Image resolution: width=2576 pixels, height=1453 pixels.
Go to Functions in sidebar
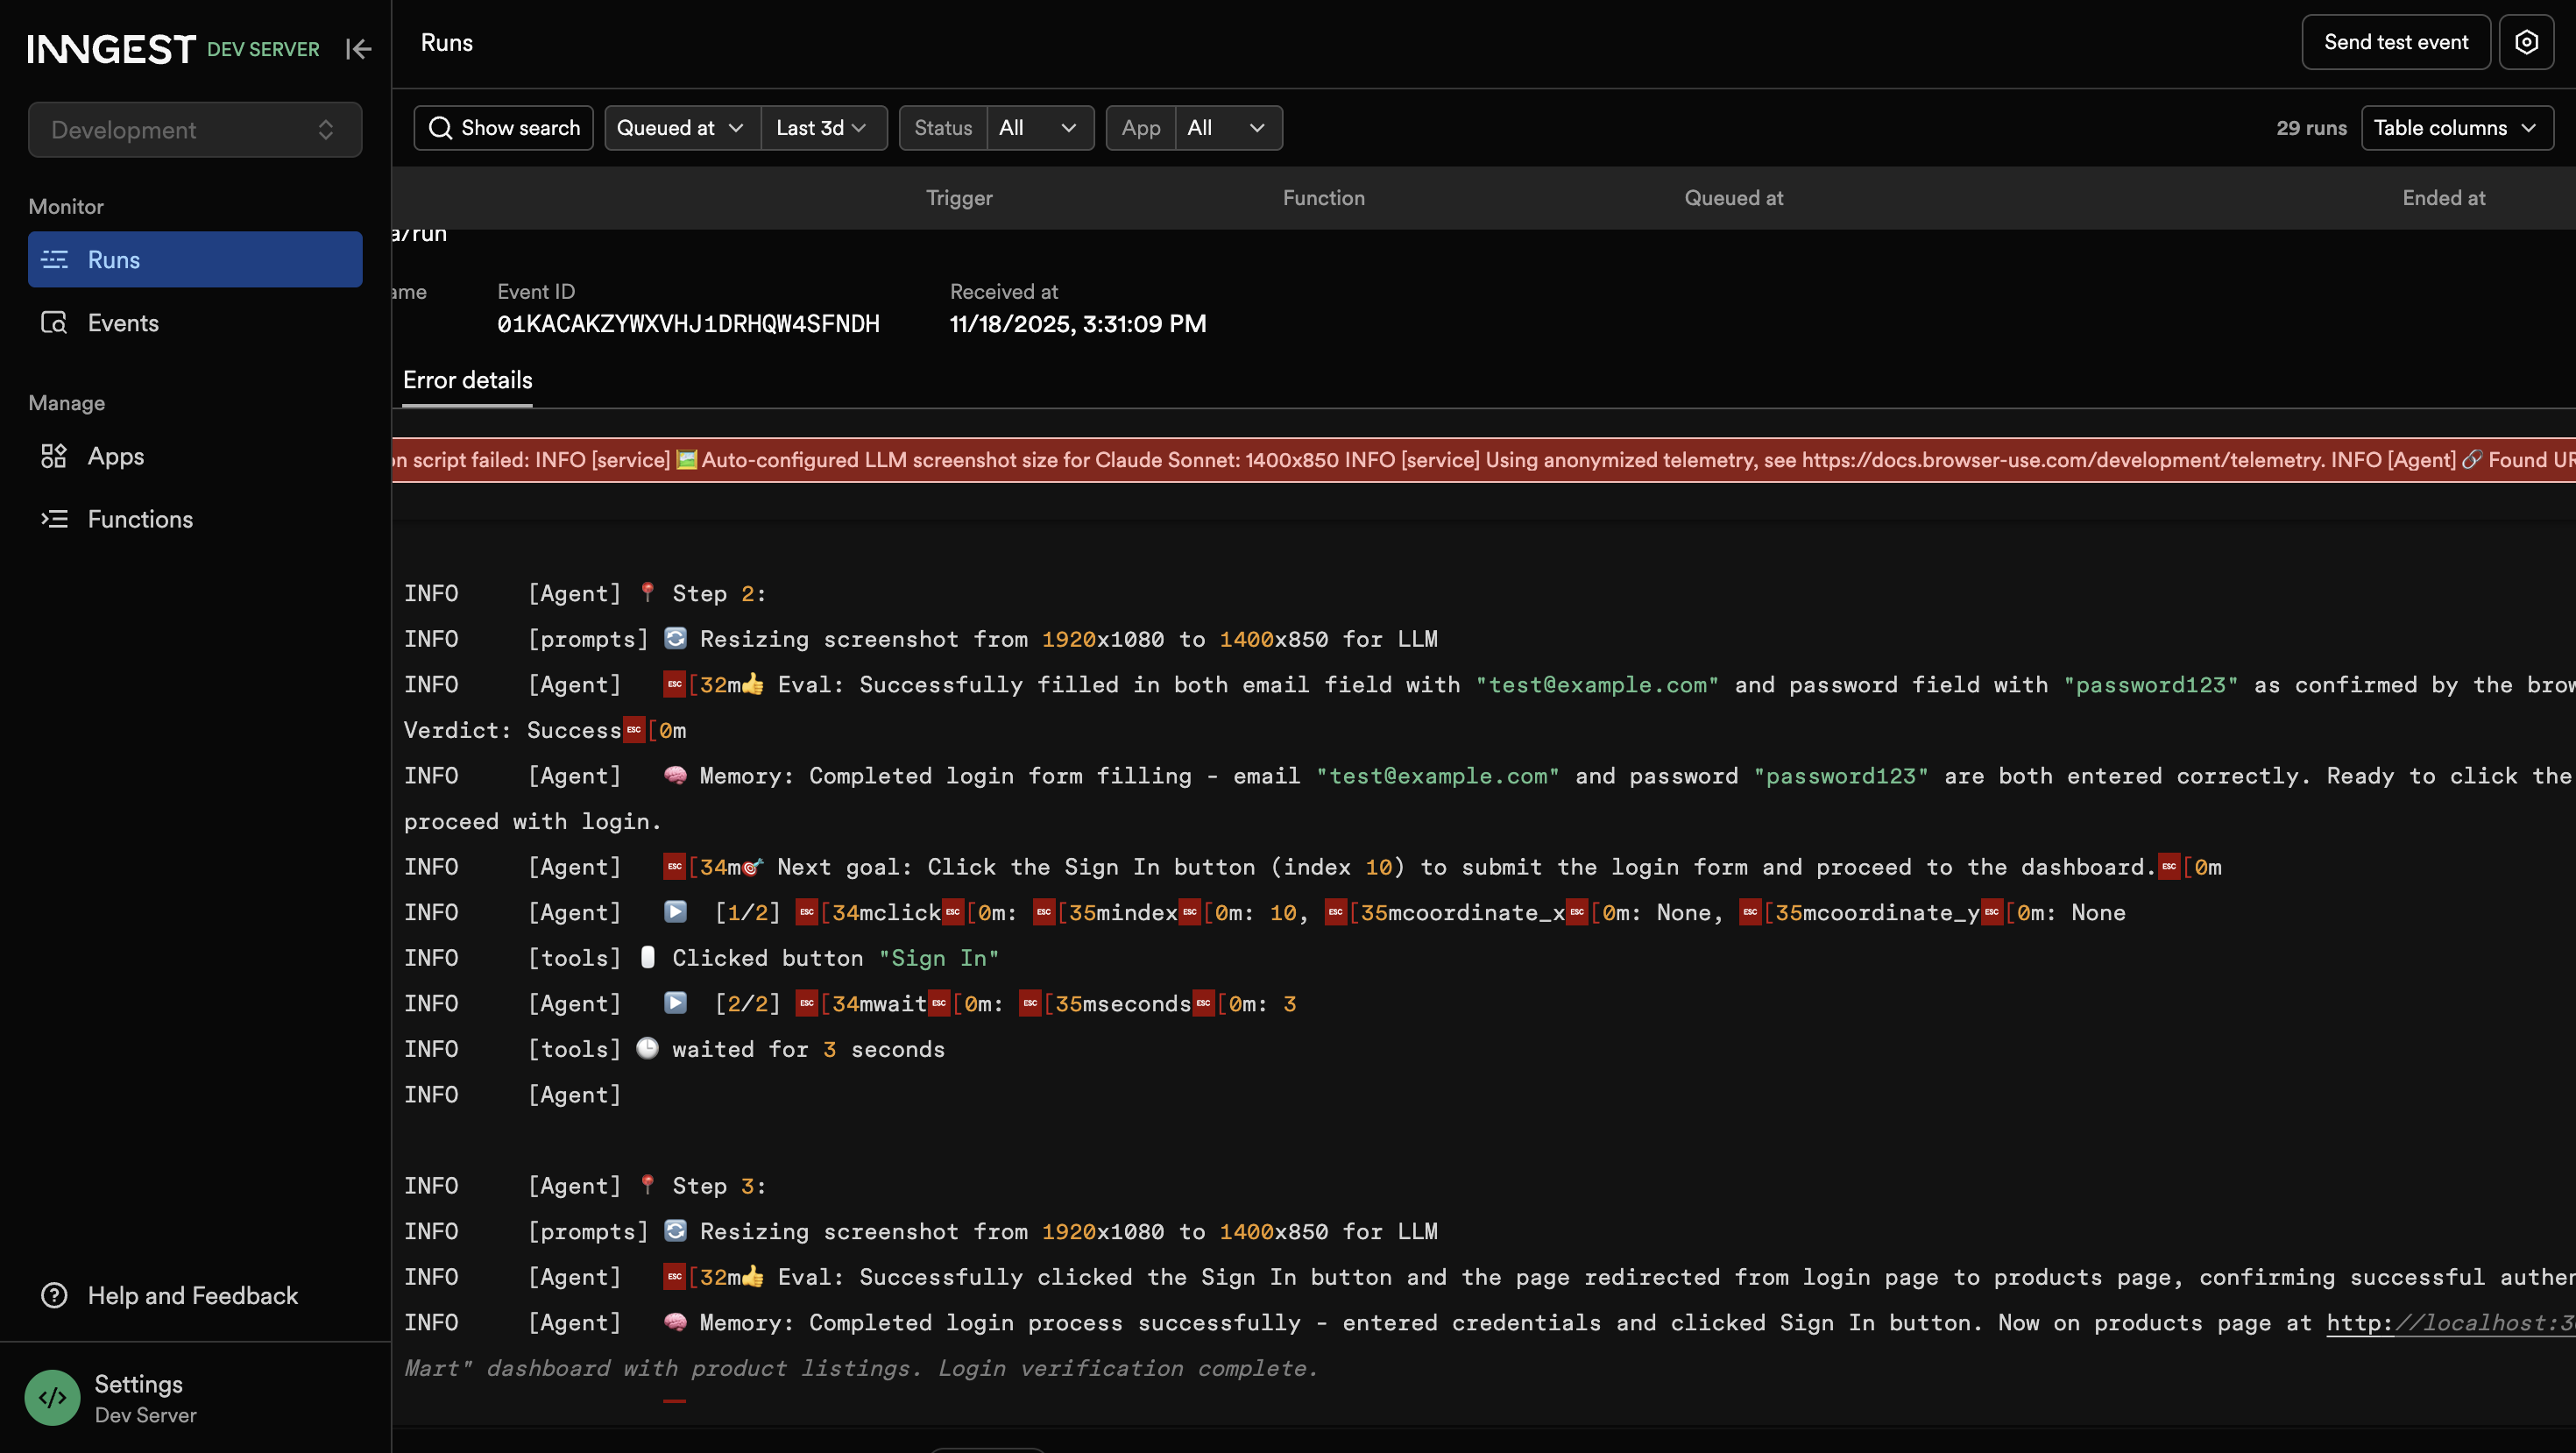140,519
